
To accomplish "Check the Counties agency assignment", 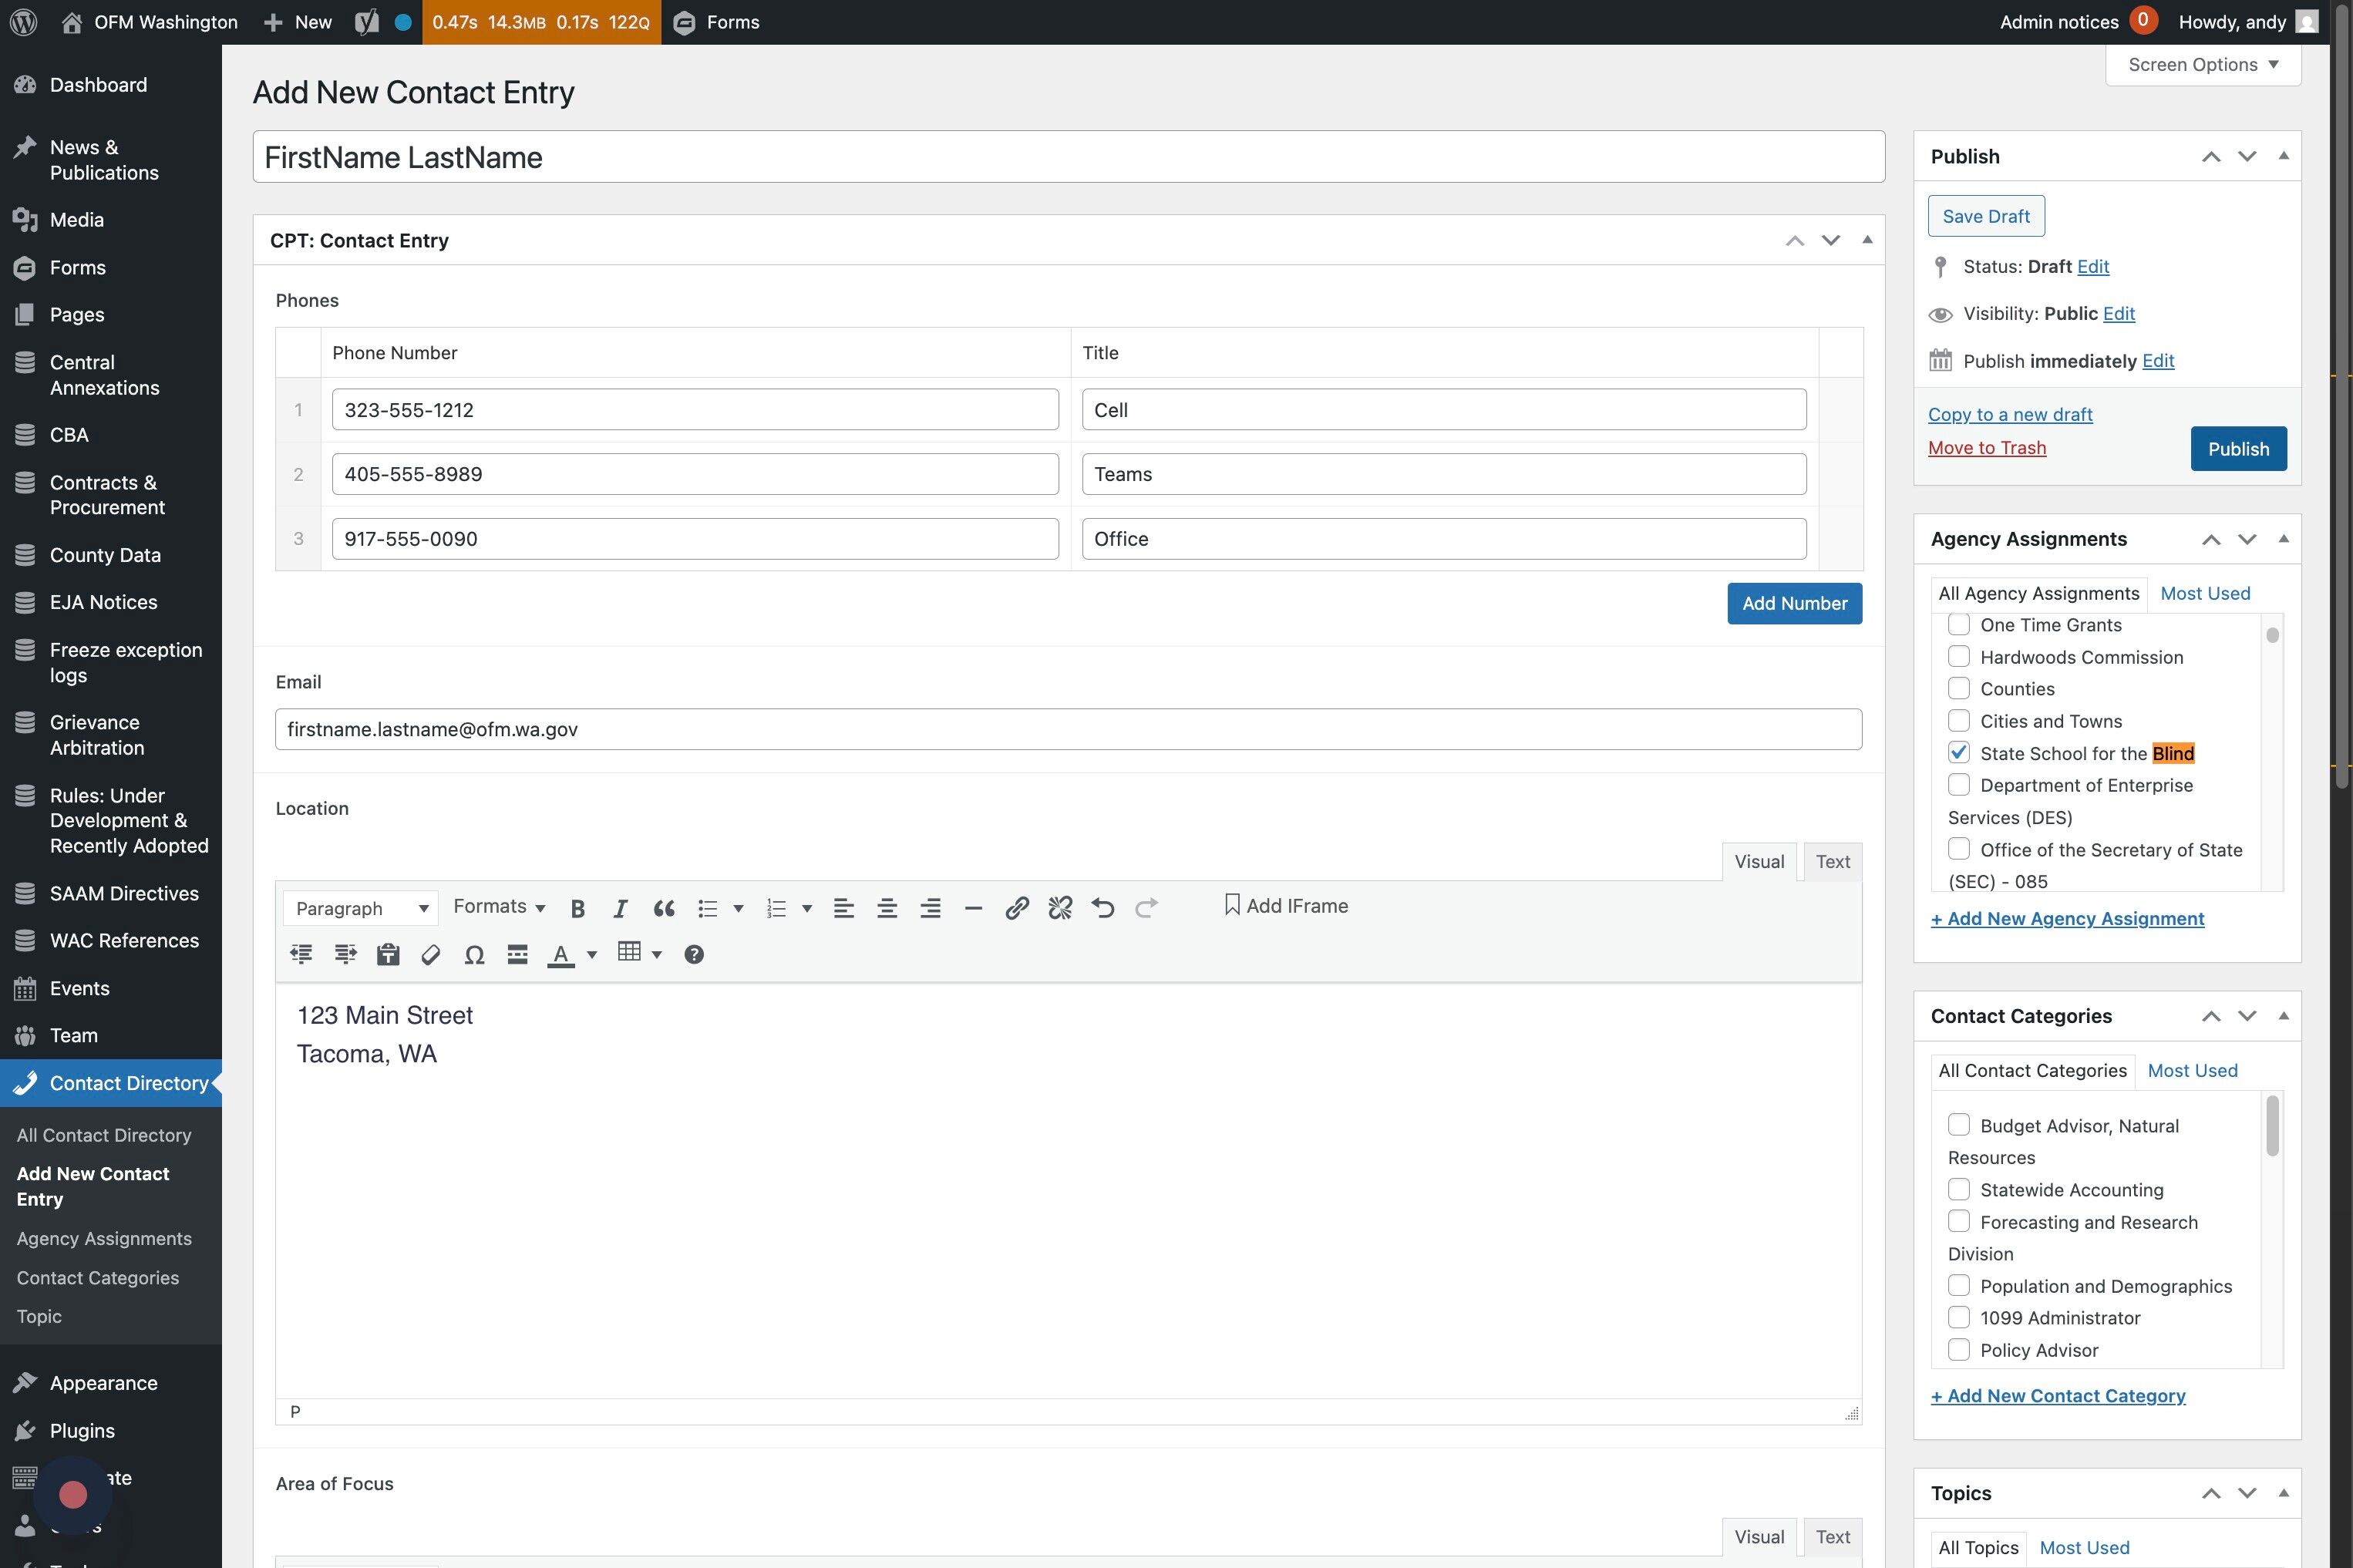I will pyautogui.click(x=1958, y=689).
